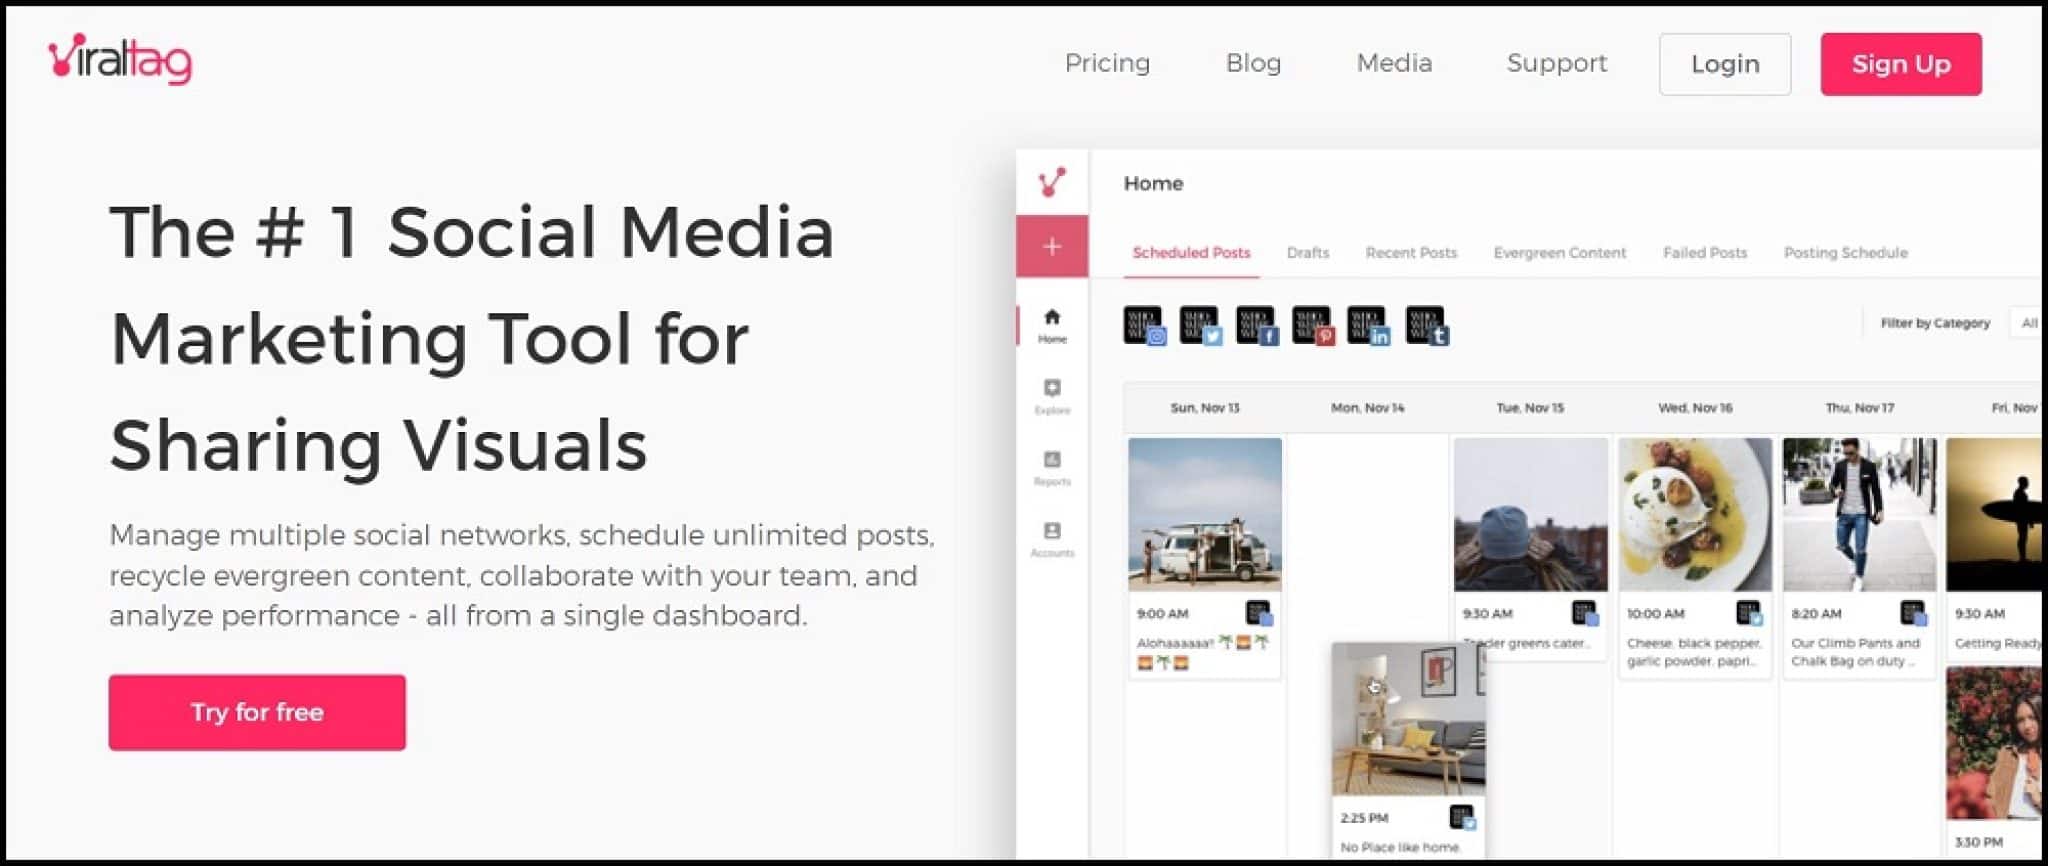Click the 'Alohaaaaaa!' post caption
The image size is (2048, 866).
coord(1203,652)
